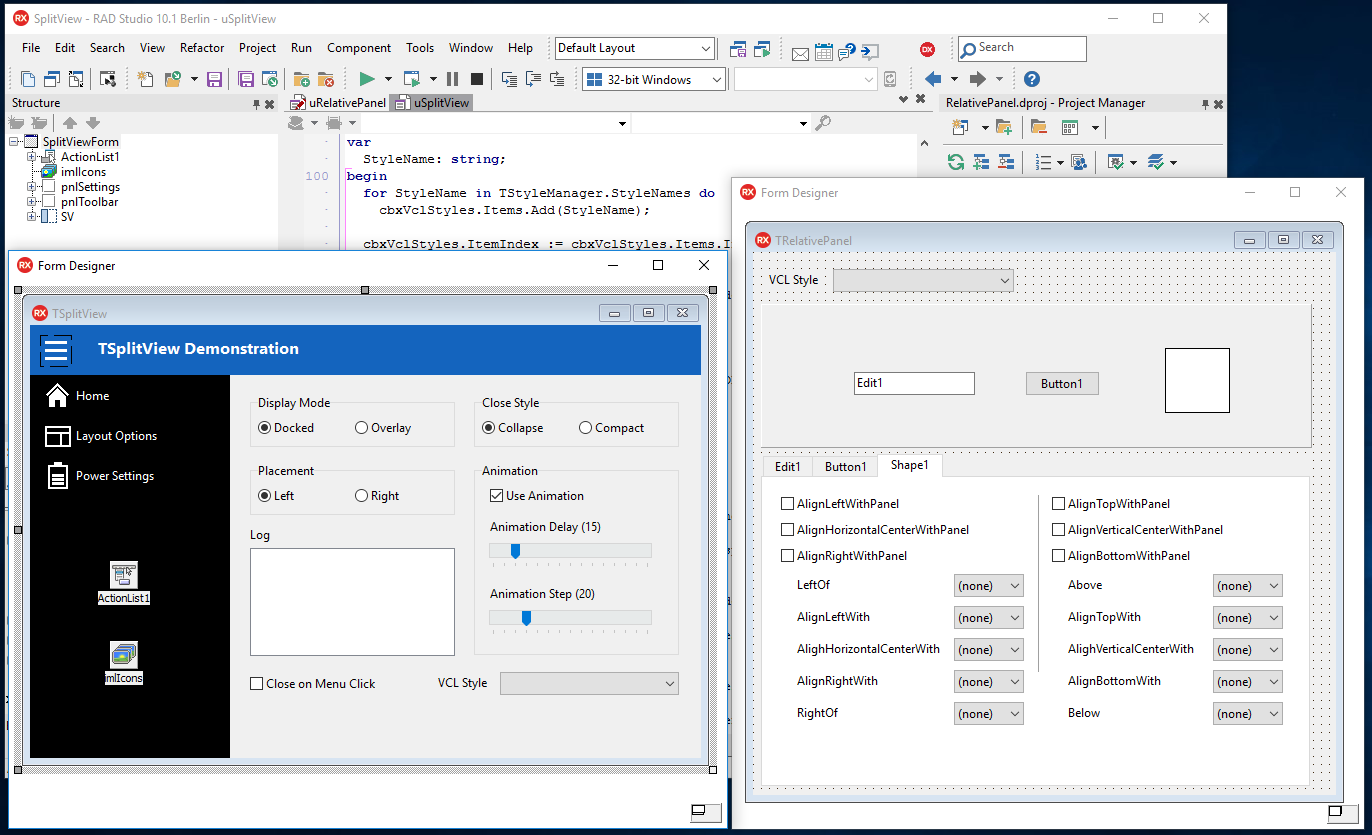Select the imlIcons component icon on form
Image resolution: width=1372 pixels, height=835 pixels.
[x=124, y=655]
